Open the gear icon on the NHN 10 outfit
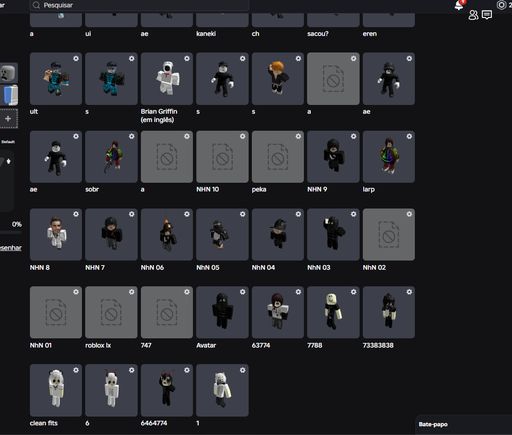This screenshot has height=435, width=512. 243,136
